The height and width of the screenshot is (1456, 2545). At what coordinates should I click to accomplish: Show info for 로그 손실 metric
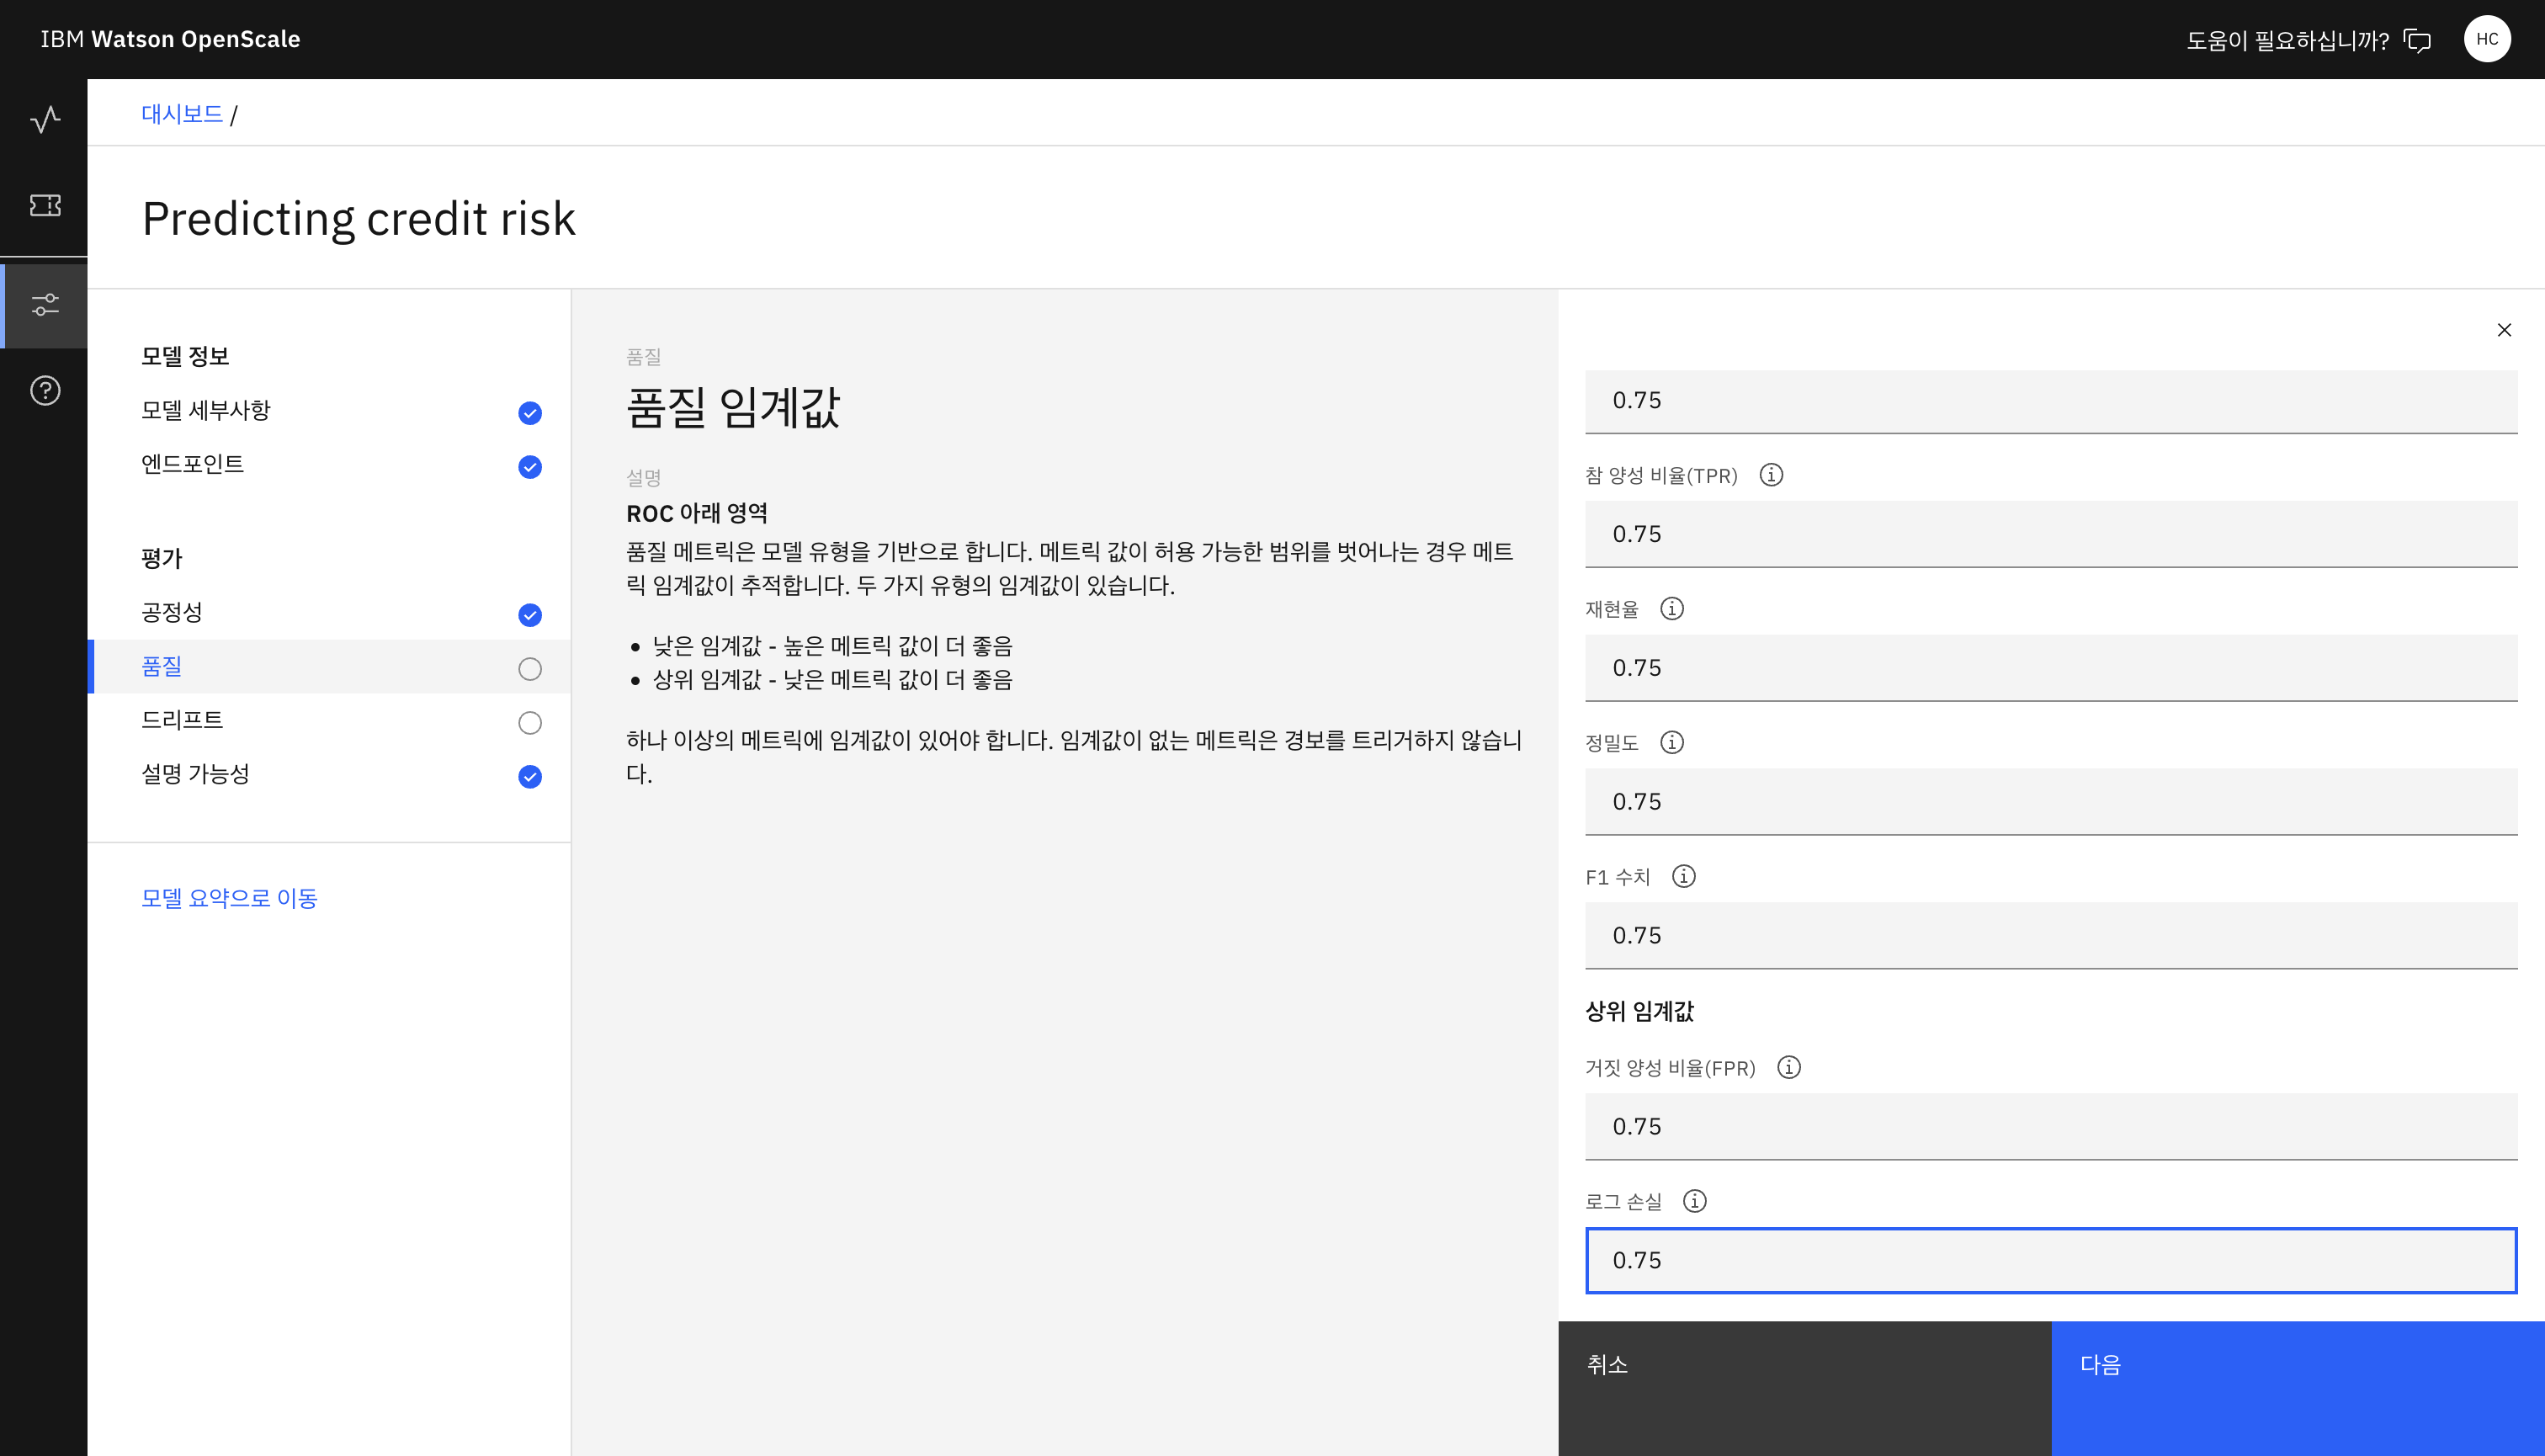pyautogui.click(x=1695, y=1201)
